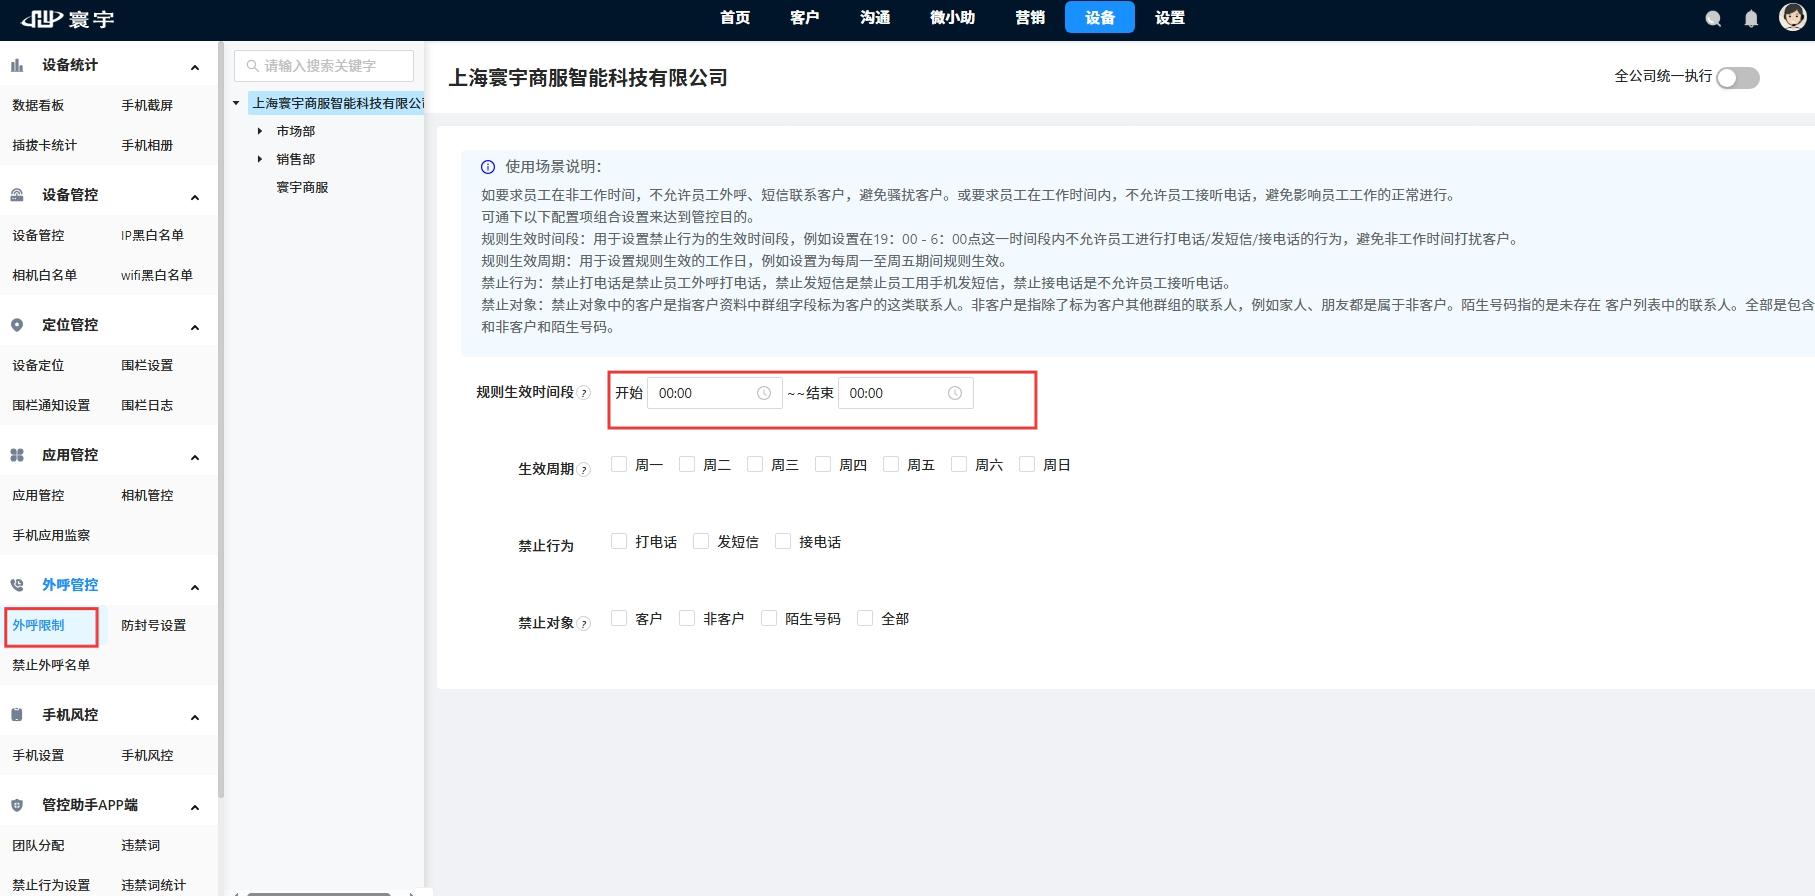Select 寰宇商服 in department tree

[x=302, y=187]
